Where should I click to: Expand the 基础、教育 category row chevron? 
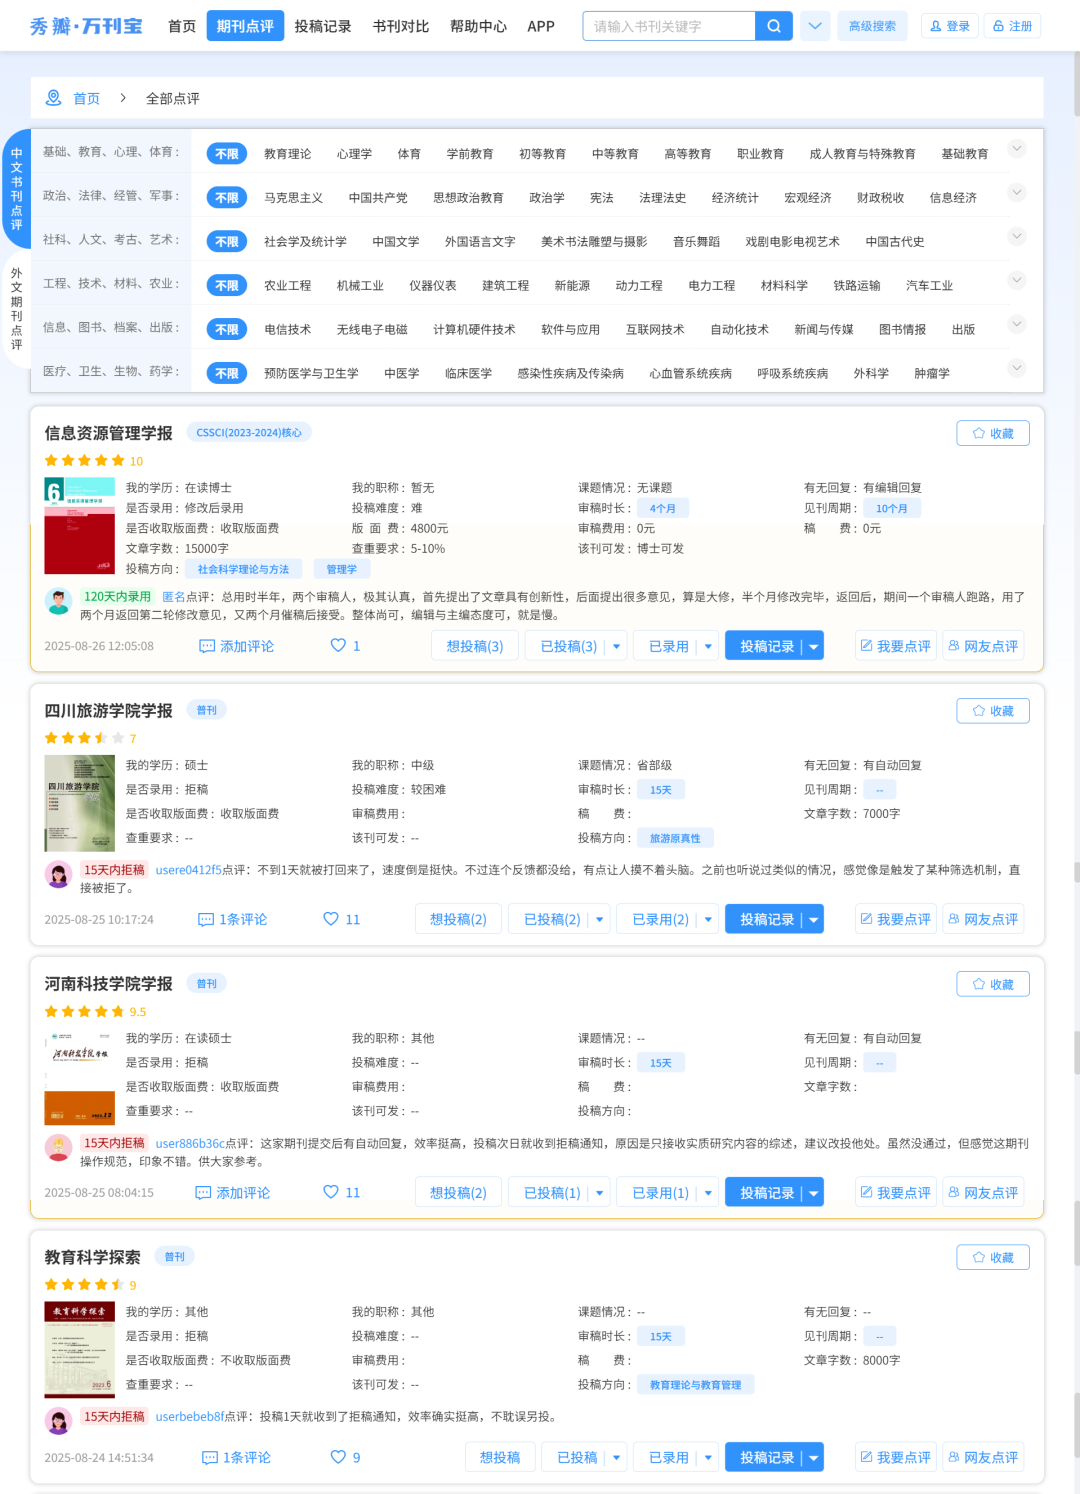point(1017,149)
